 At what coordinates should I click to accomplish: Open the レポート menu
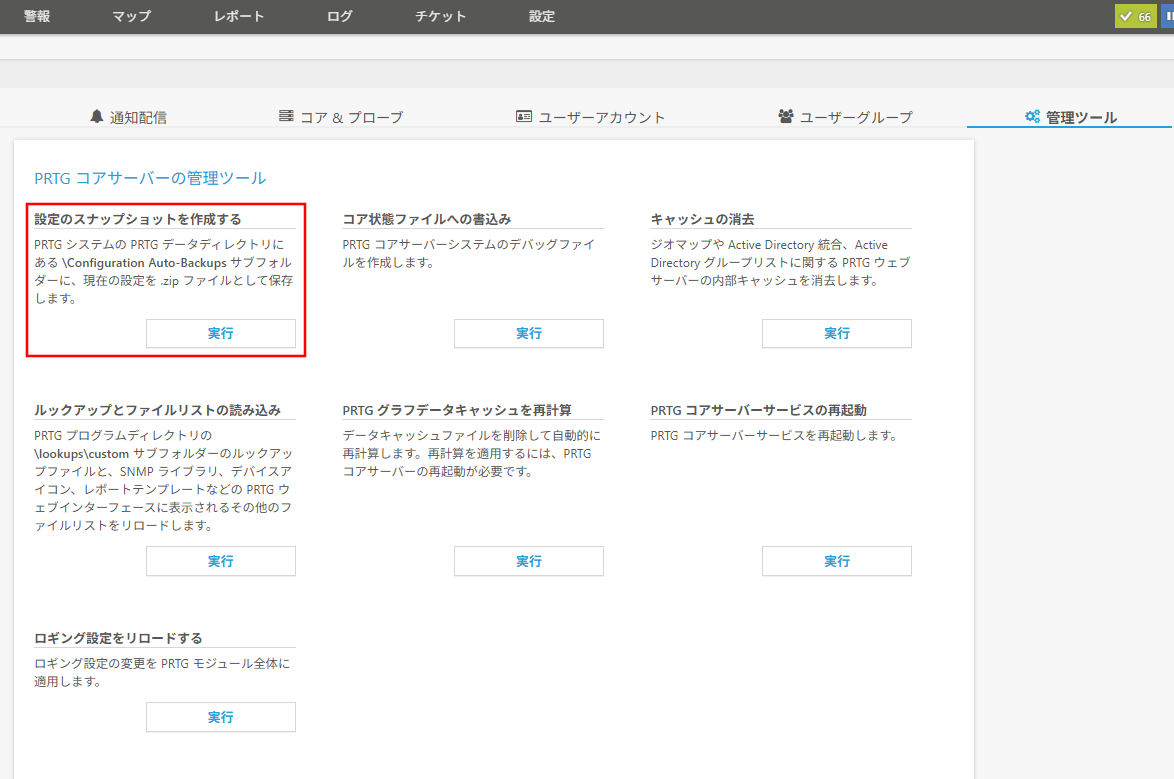pyautogui.click(x=239, y=16)
